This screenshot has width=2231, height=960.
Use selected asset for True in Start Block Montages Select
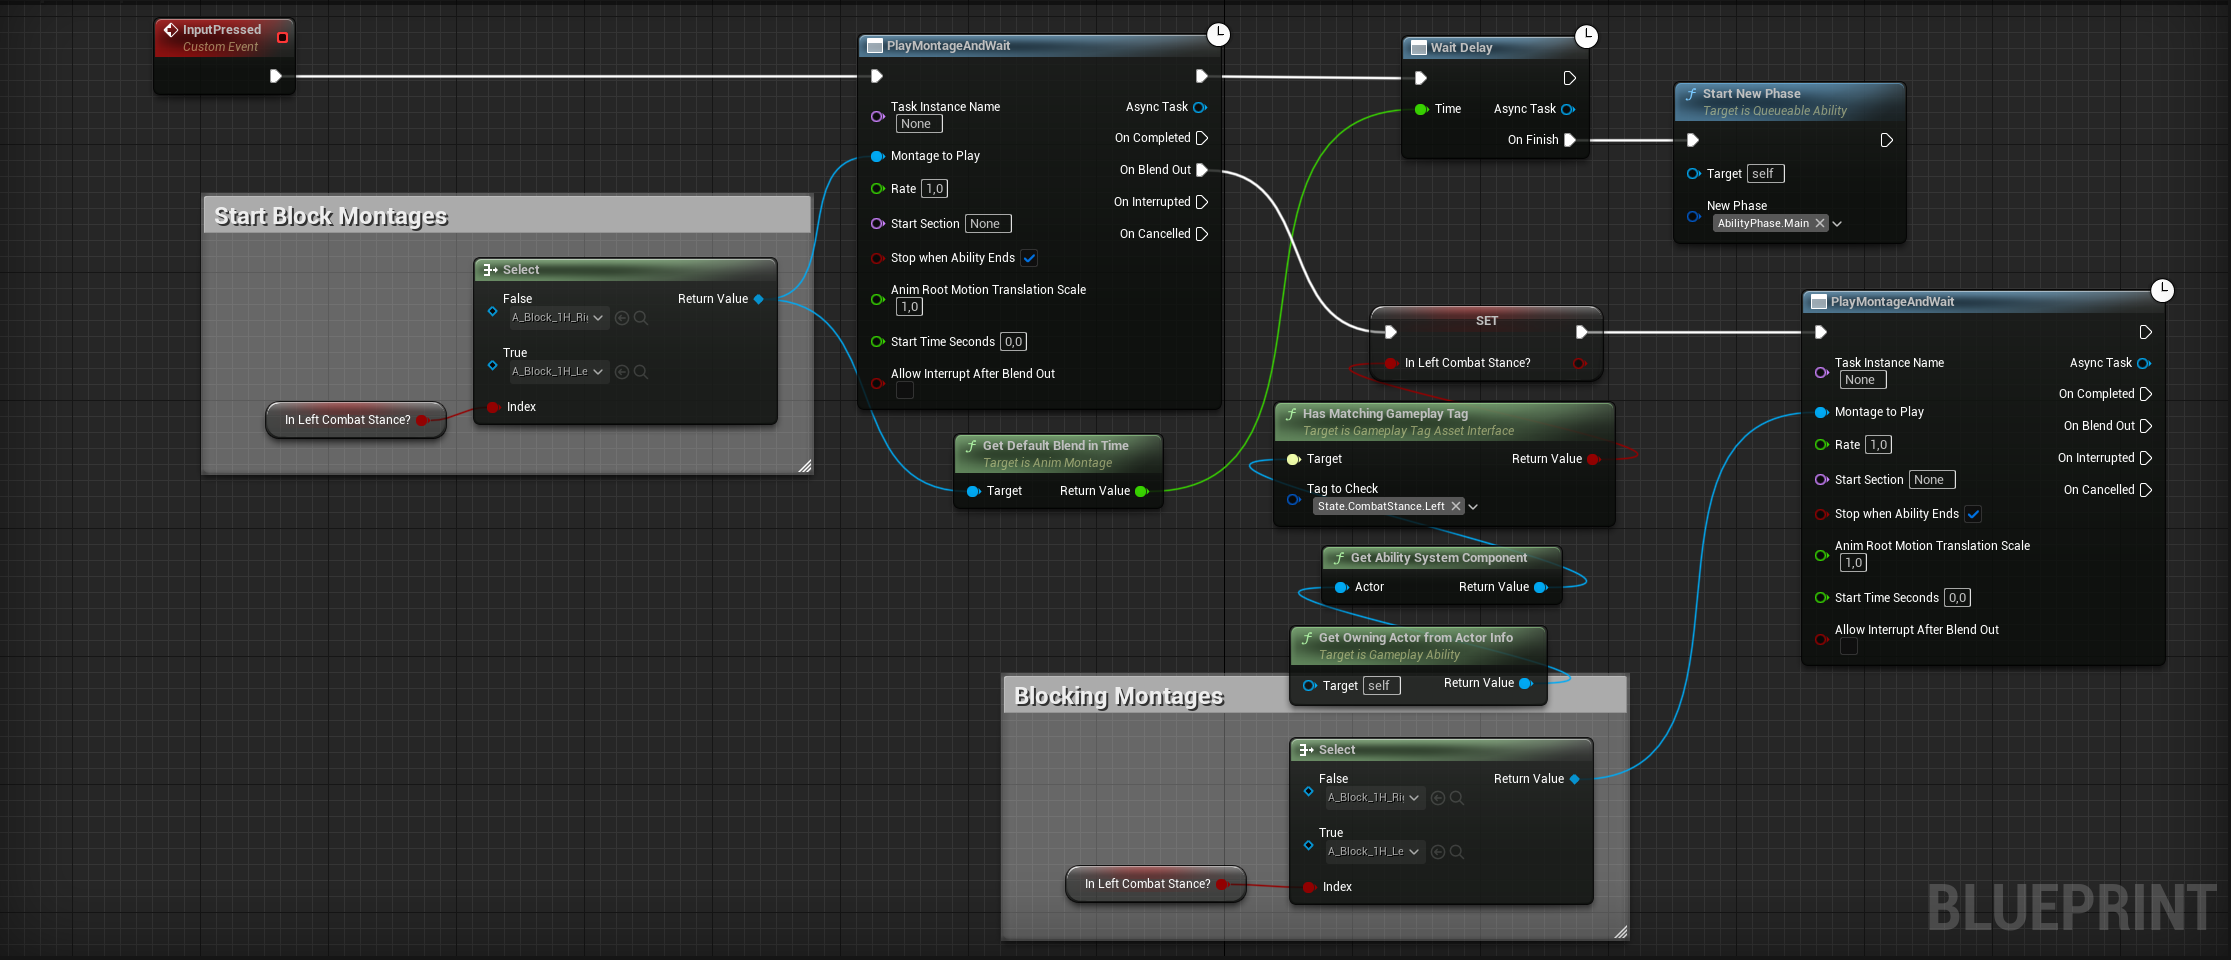[x=622, y=372]
